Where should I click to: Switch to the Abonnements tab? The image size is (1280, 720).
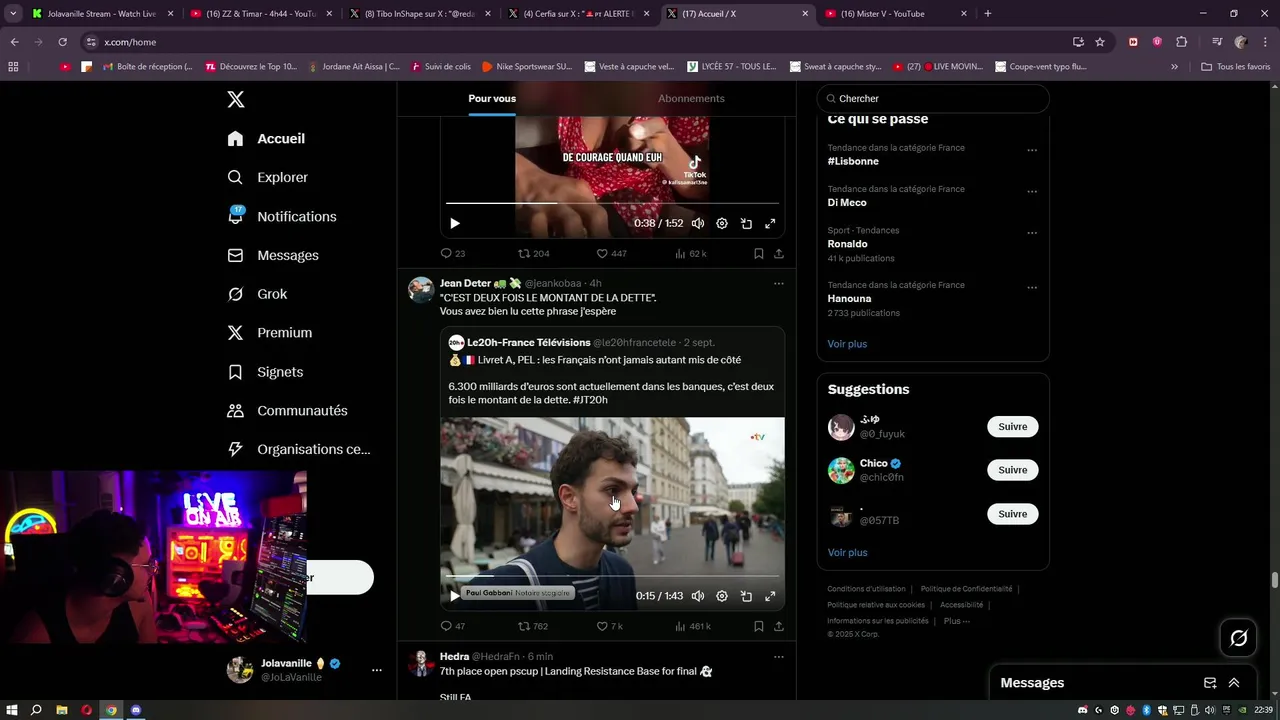pos(691,99)
